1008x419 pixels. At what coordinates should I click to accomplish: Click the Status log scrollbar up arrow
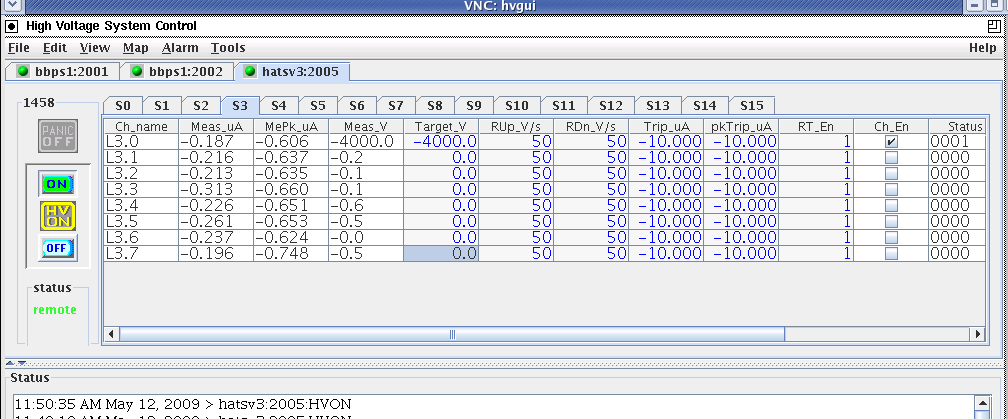(x=982, y=403)
